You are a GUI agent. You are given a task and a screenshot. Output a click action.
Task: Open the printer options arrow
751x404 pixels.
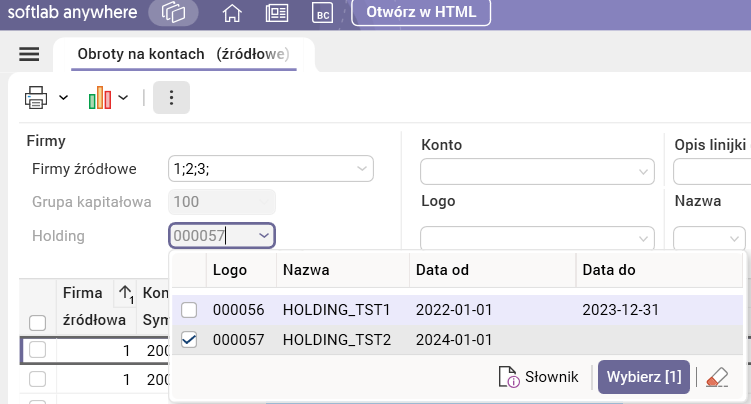[63, 98]
